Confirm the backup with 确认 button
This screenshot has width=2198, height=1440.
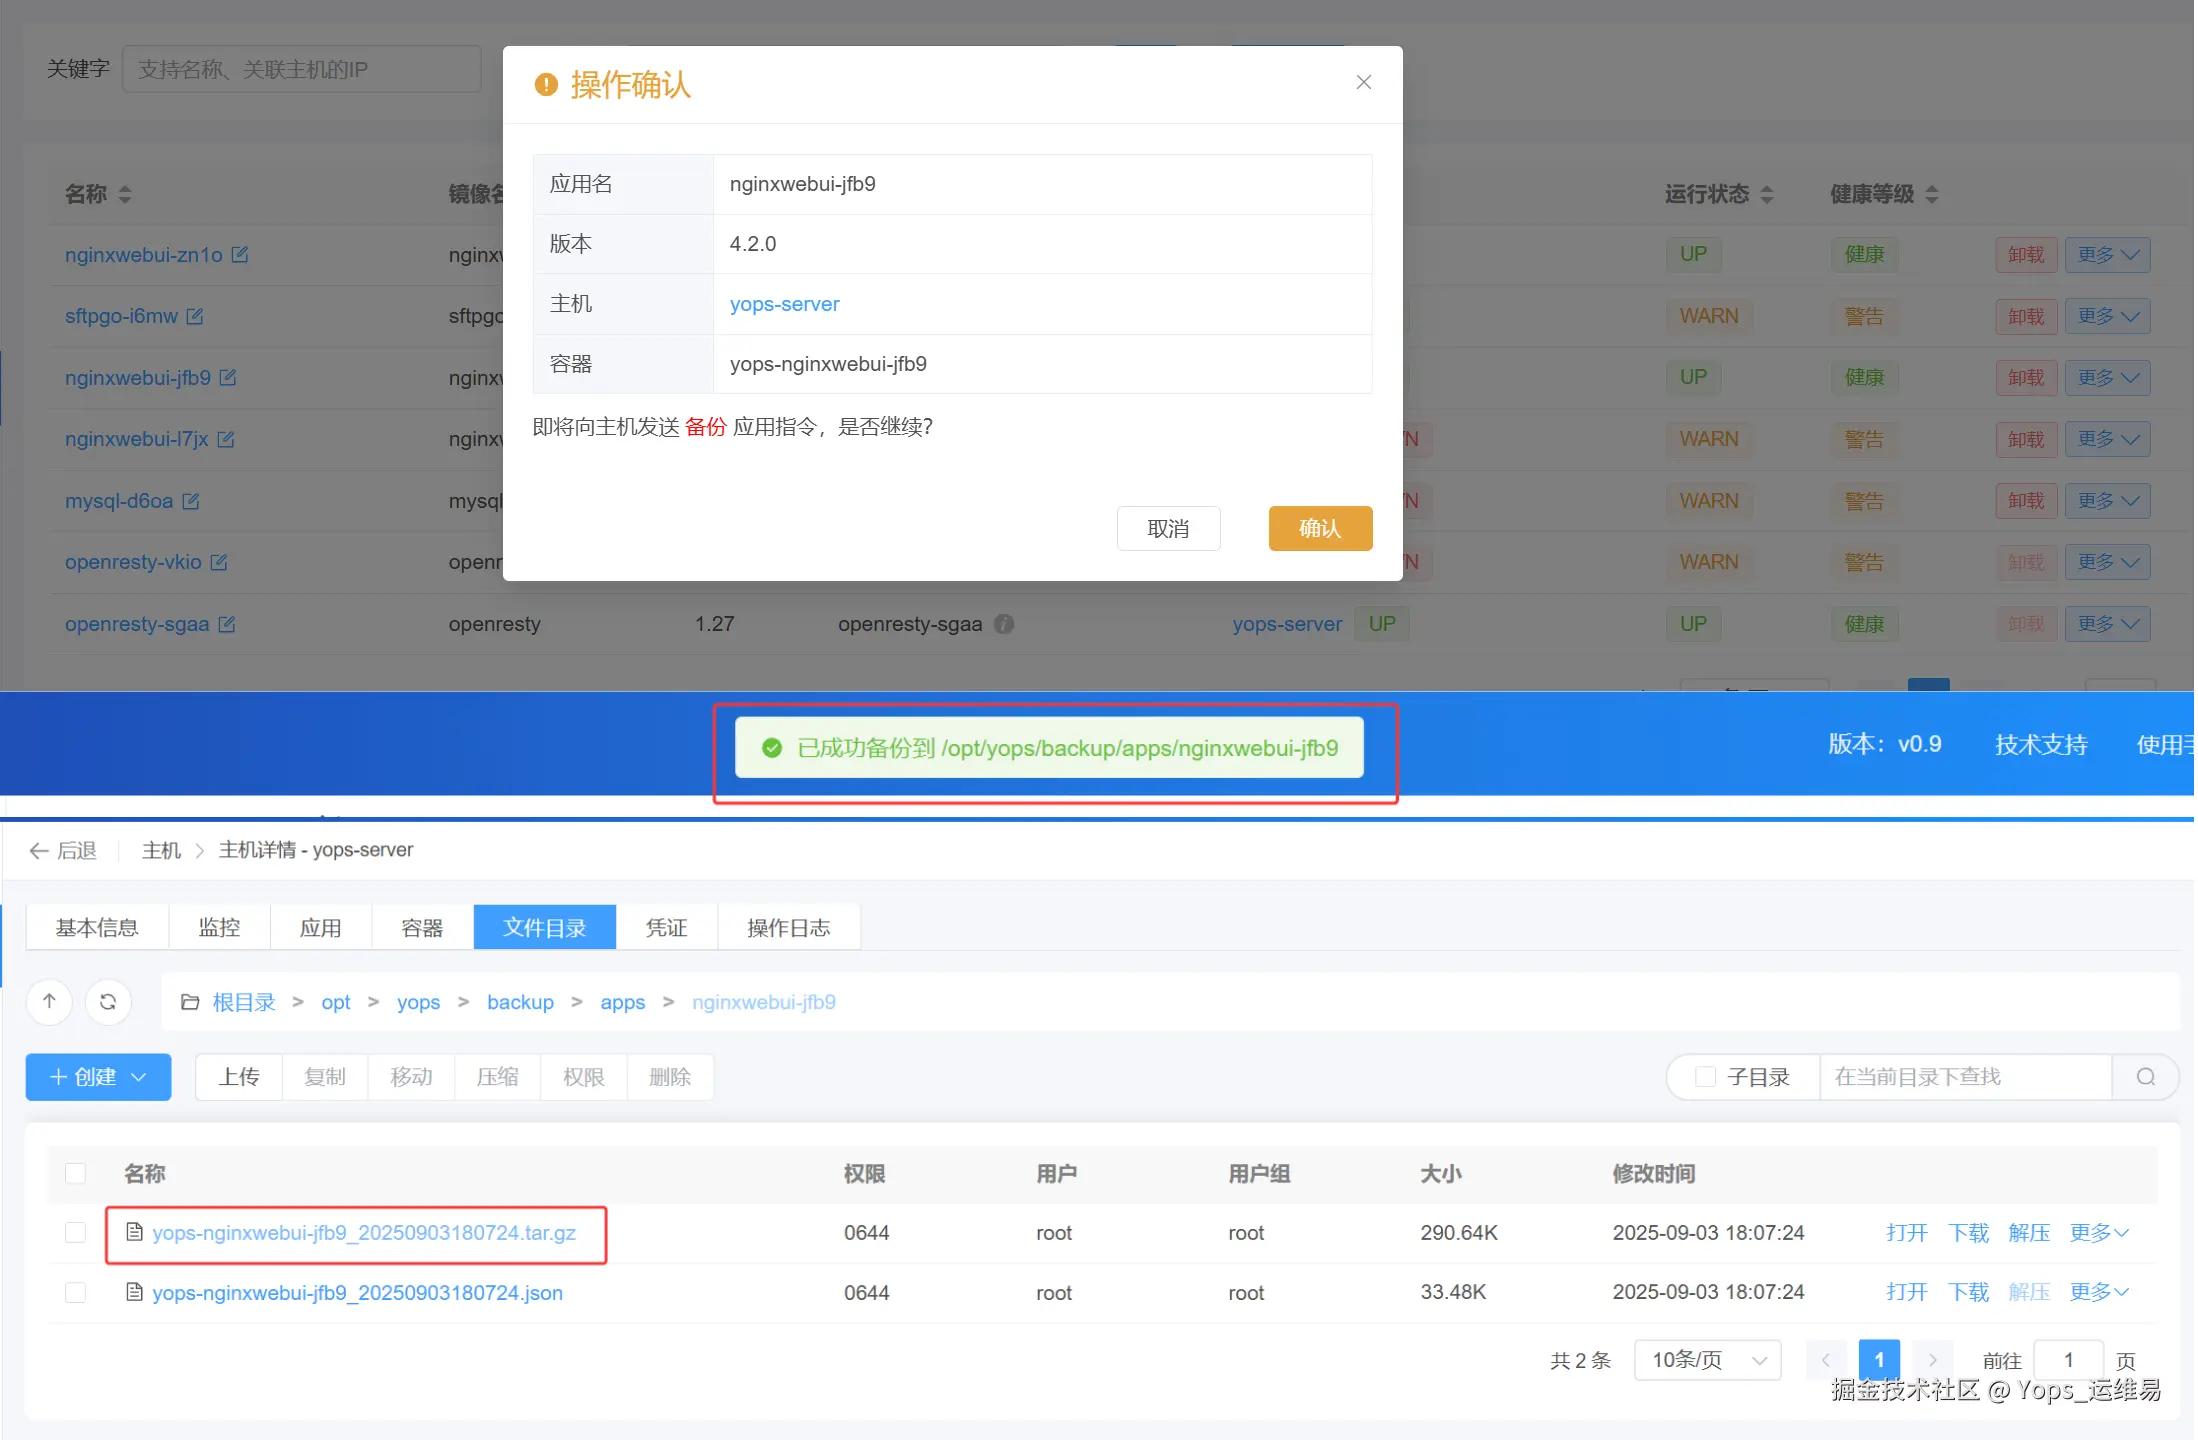[x=1319, y=529]
